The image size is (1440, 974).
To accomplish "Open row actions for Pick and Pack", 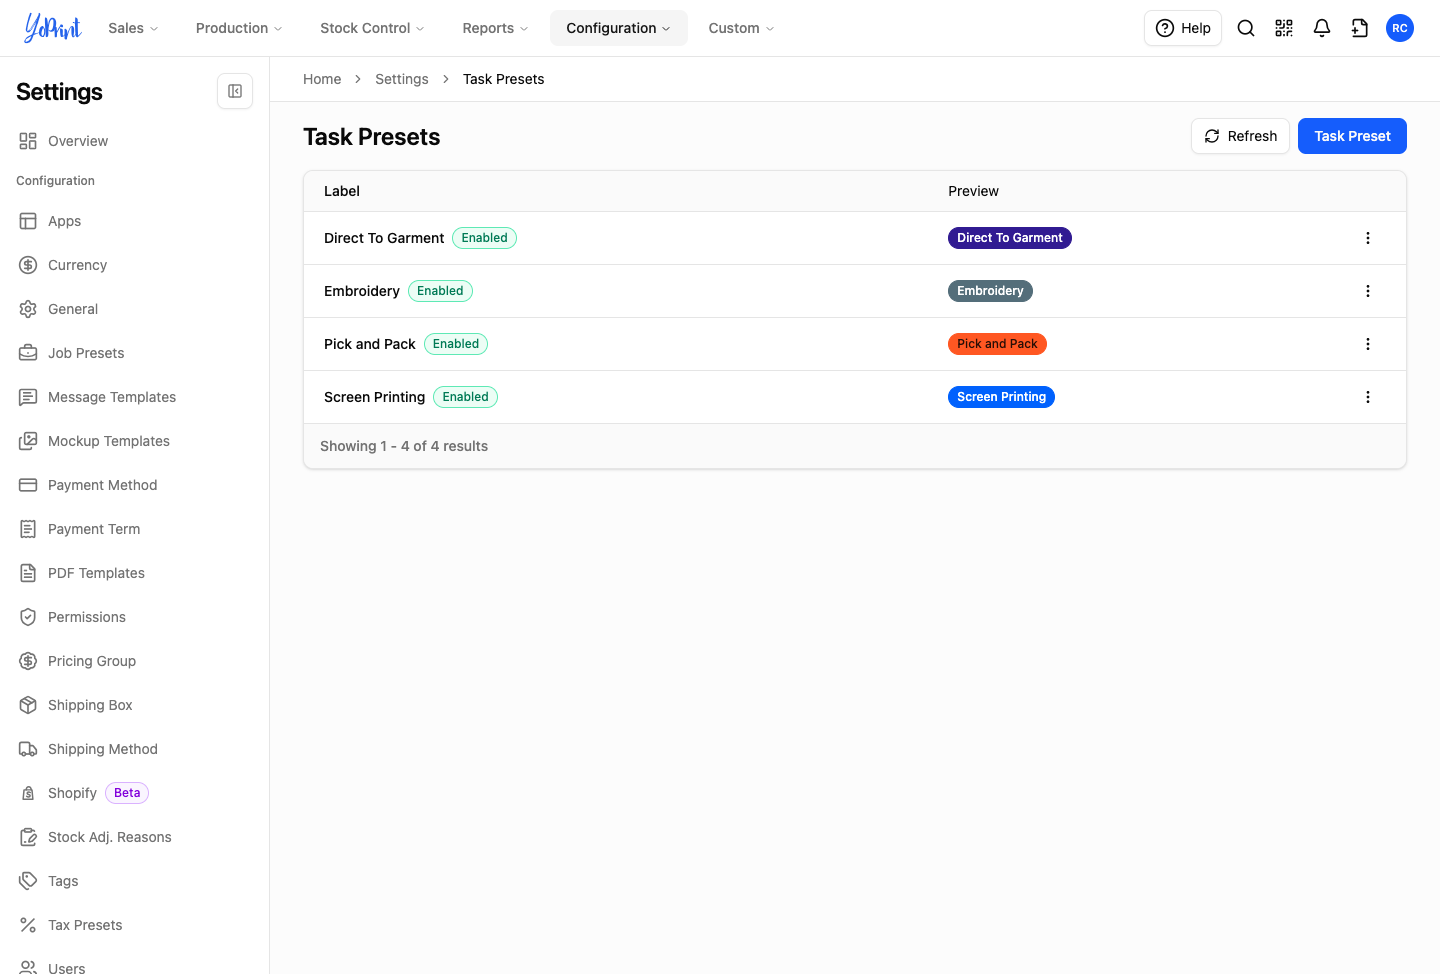I will tap(1368, 344).
